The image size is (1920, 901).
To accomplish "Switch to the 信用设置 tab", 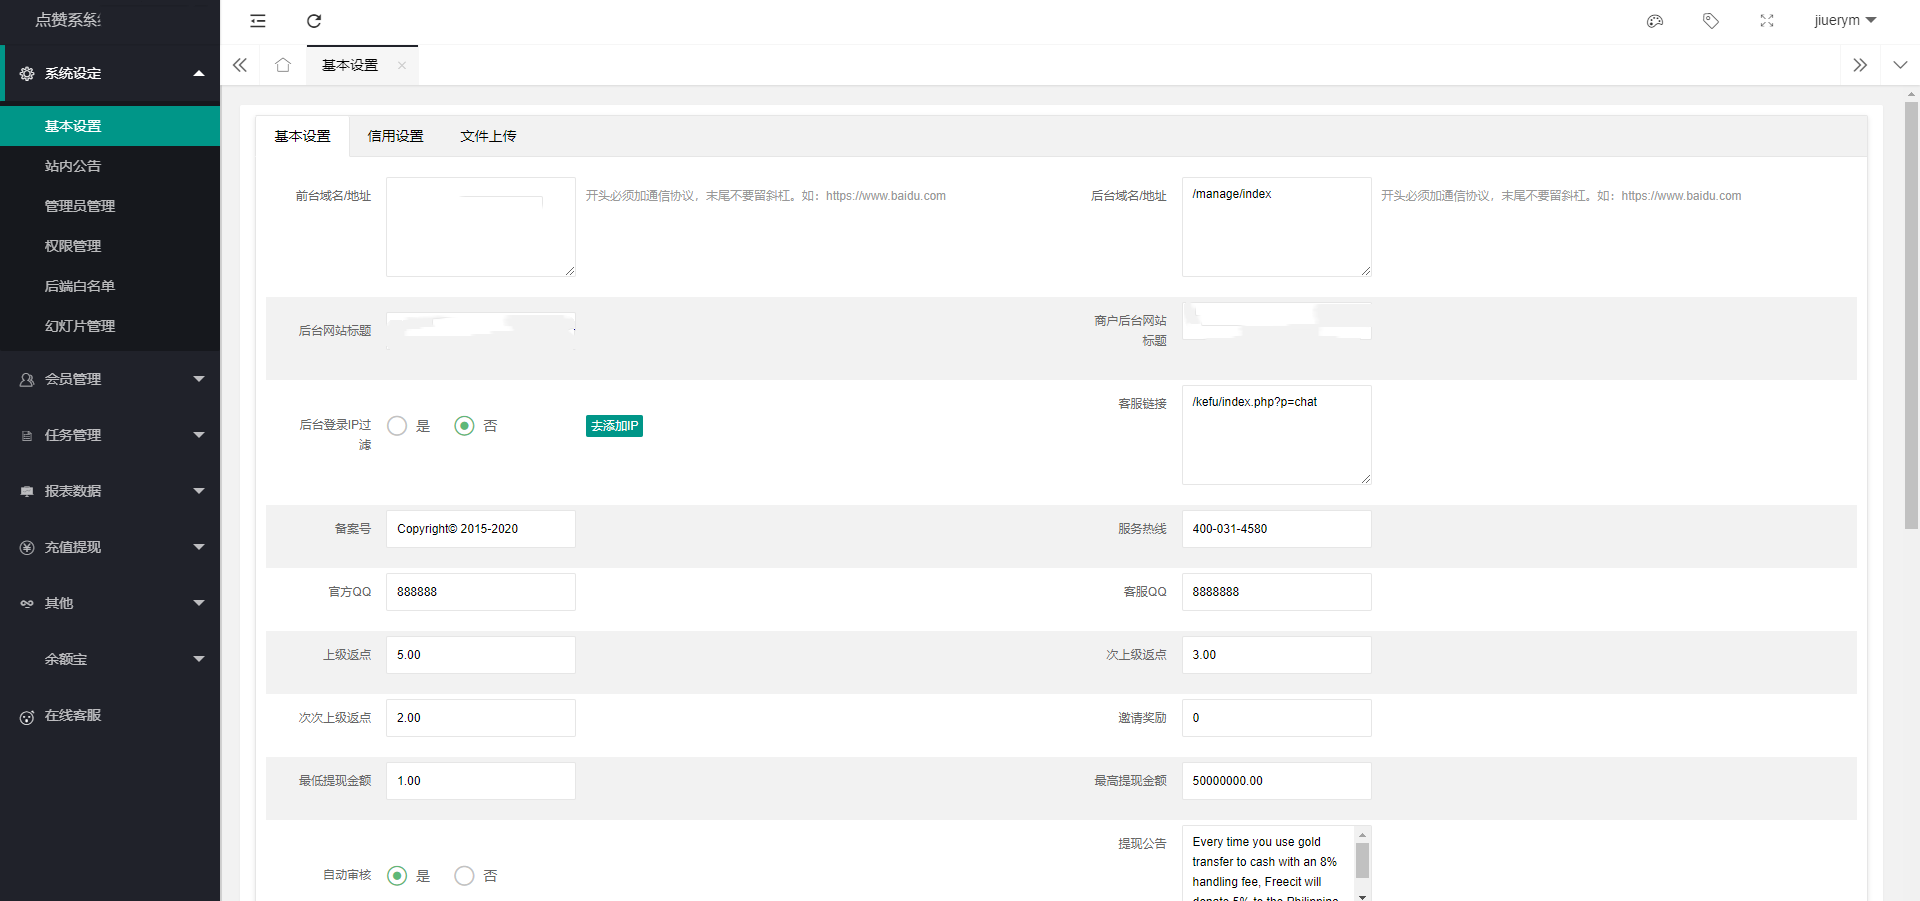I will [x=395, y=136].
